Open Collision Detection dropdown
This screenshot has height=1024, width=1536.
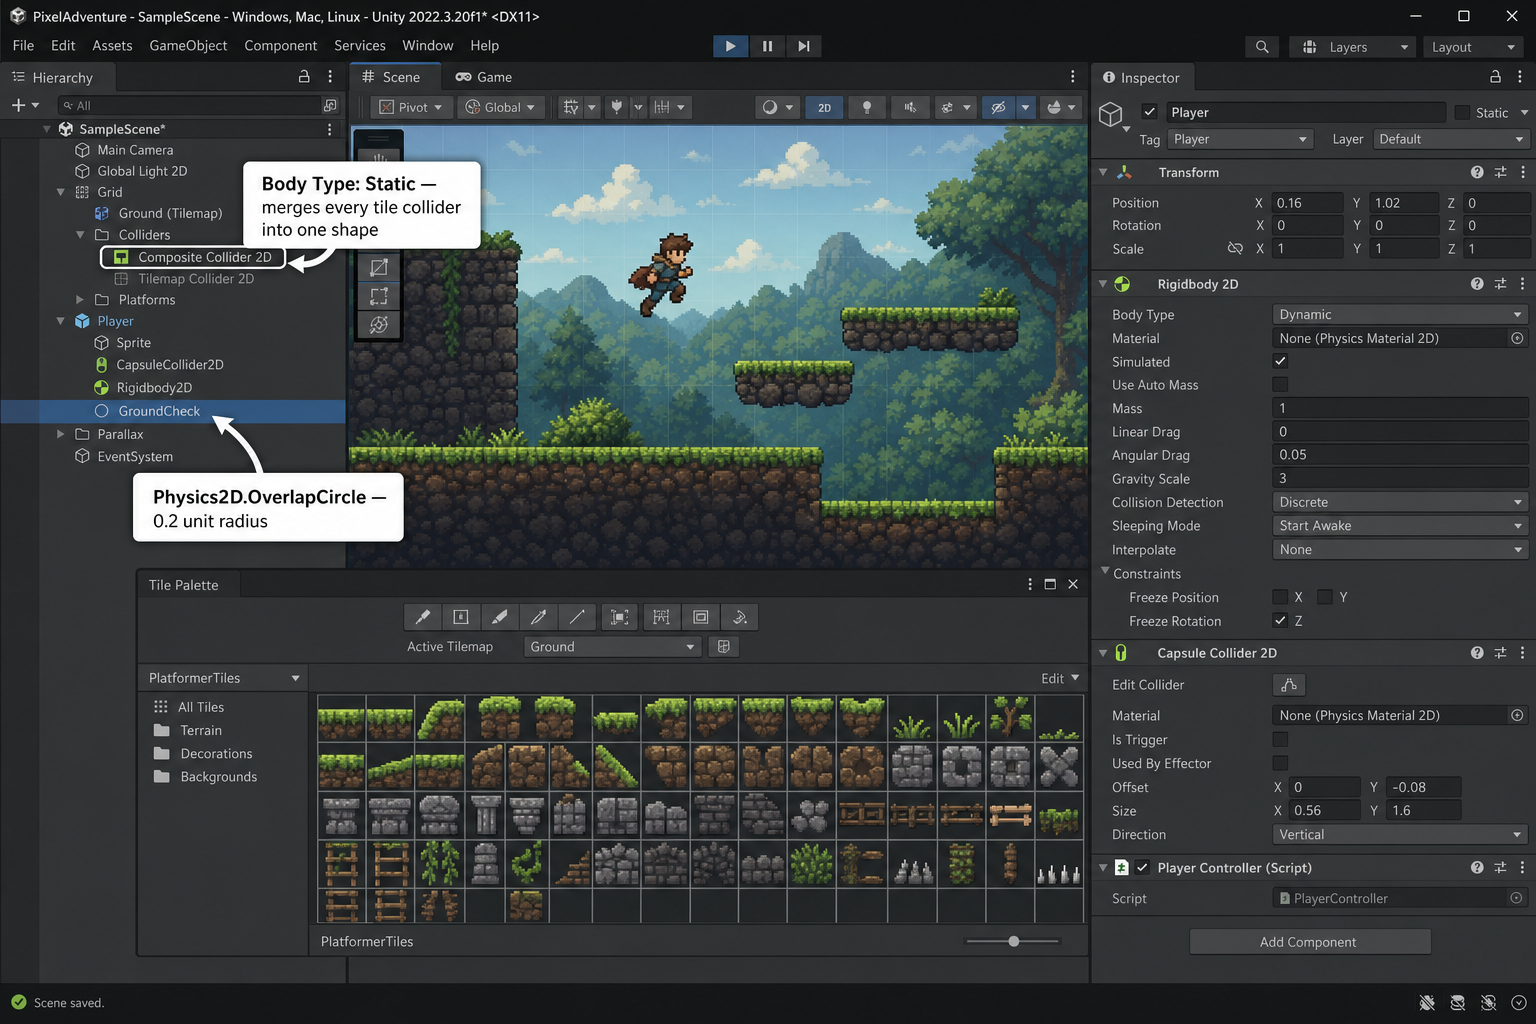click(x=1400, y=503)
